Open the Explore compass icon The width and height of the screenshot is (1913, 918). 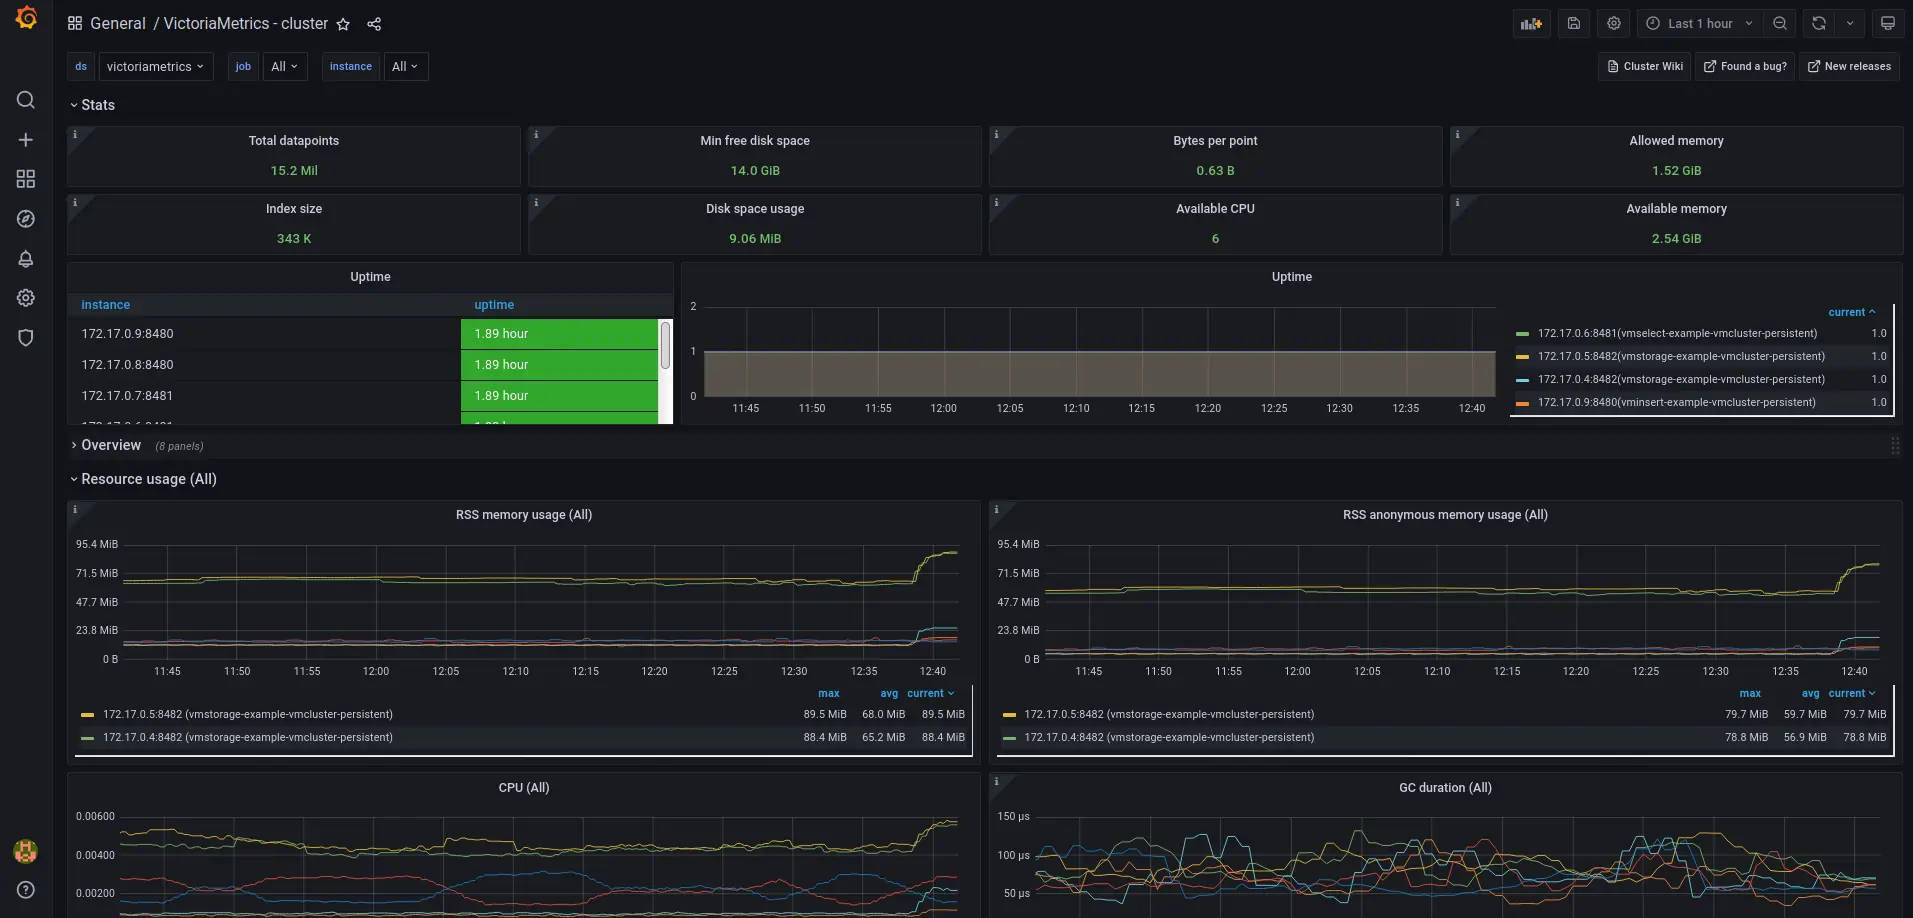(26, 219)
